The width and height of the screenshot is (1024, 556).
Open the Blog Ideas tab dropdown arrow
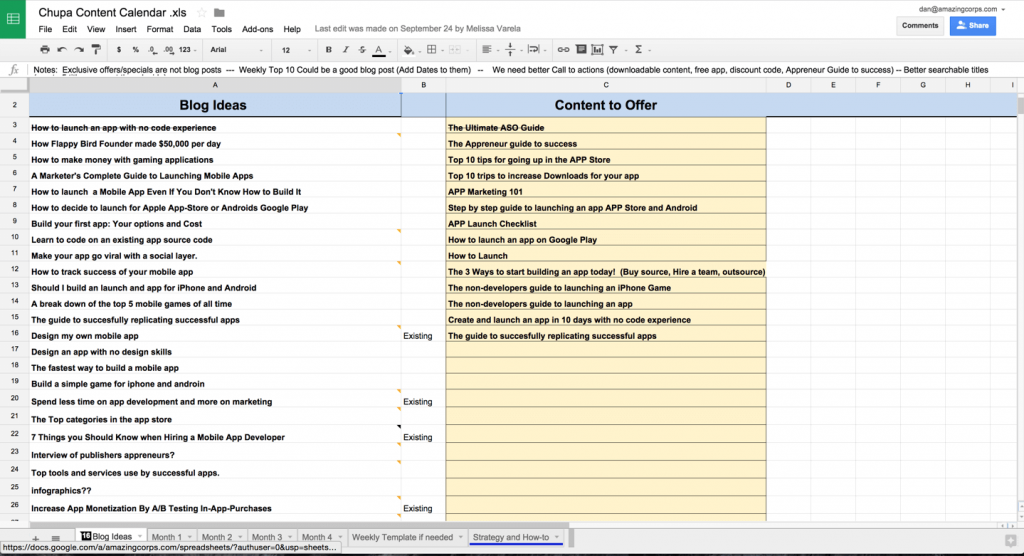140,536
